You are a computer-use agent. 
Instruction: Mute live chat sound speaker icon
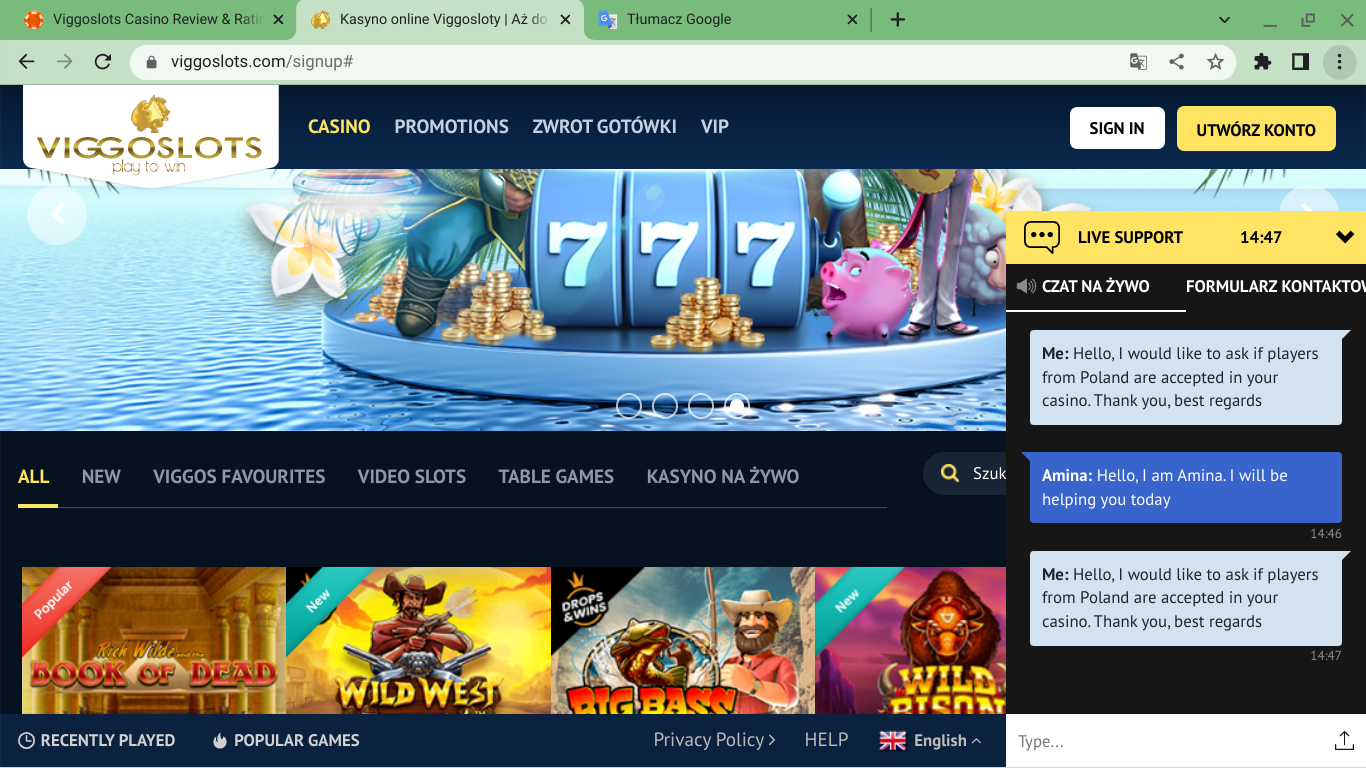coord(1026,286)
